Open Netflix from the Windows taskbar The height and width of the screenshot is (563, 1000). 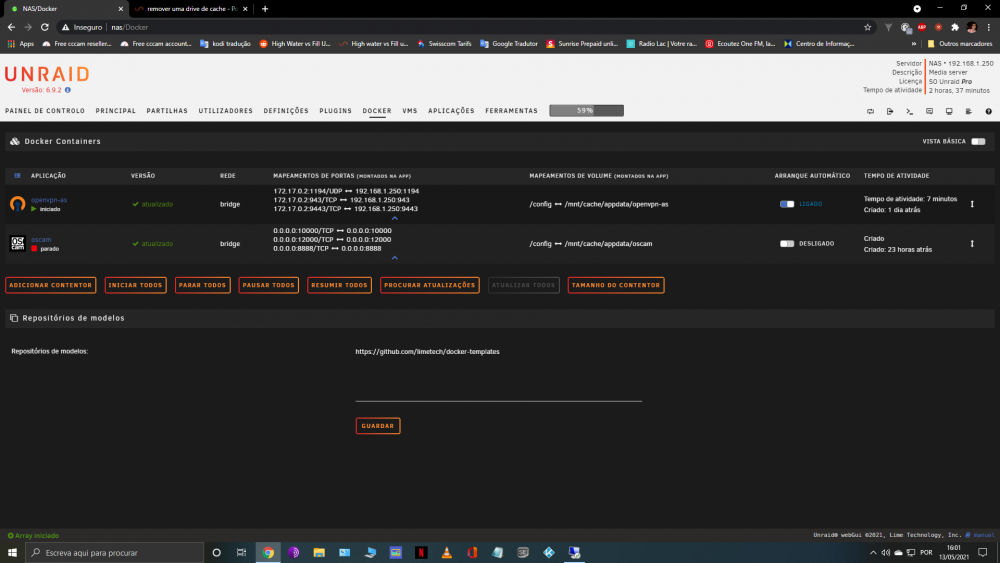click(x=421, y=553)
